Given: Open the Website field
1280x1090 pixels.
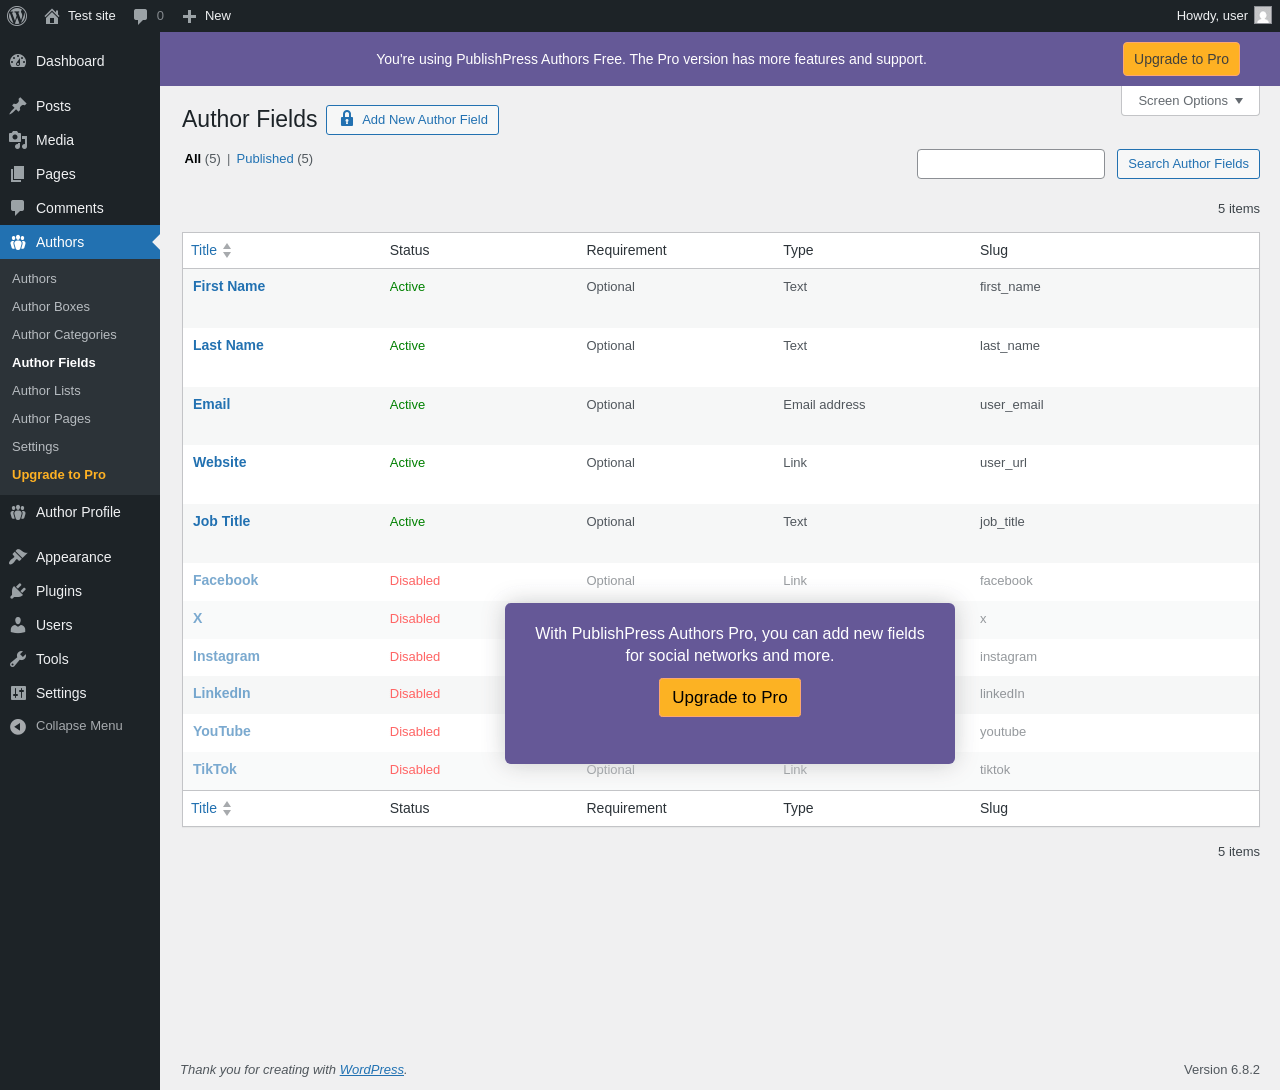Looking at the screenshot, I should 219,462.
